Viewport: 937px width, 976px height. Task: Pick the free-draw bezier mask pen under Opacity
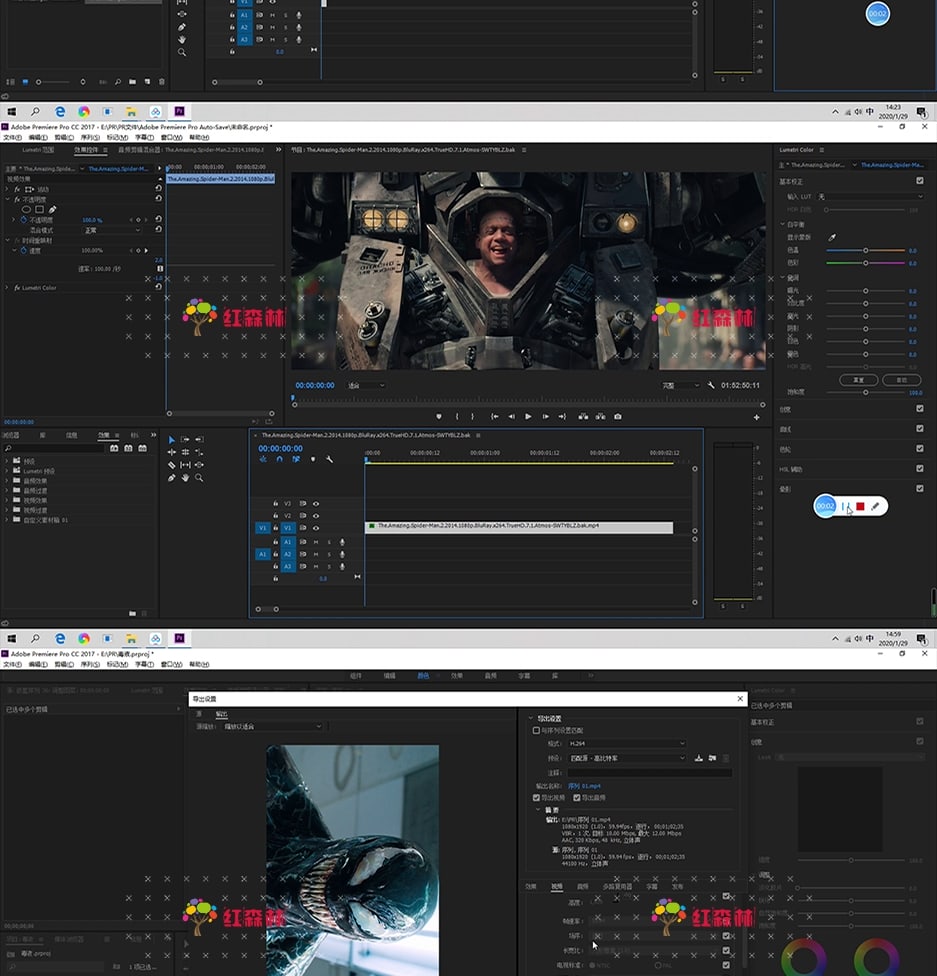click(52, 210)
